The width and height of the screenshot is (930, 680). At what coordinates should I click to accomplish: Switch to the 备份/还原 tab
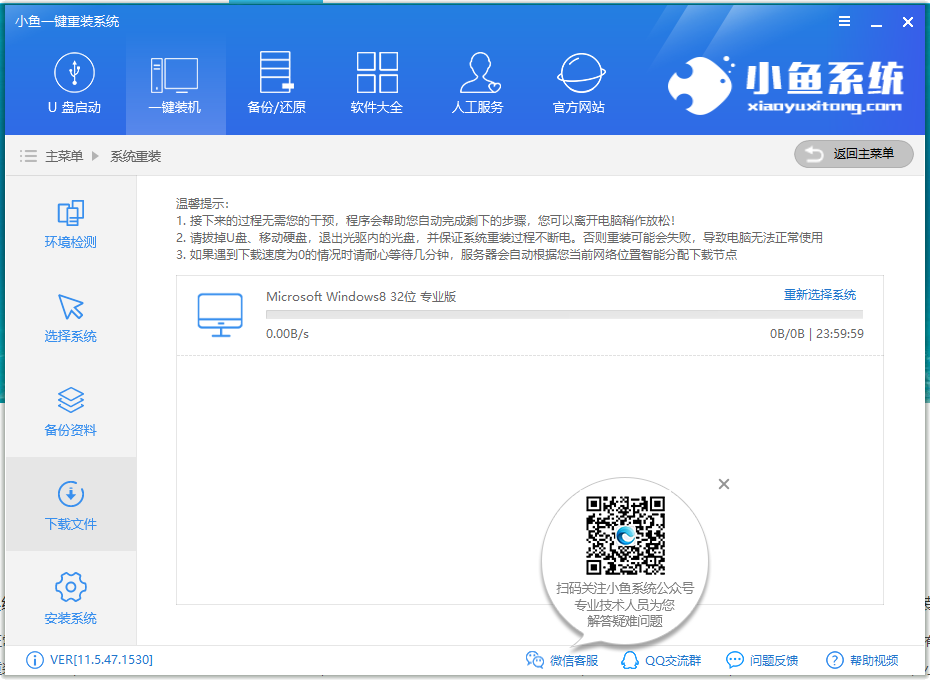(x=276, y=84)
